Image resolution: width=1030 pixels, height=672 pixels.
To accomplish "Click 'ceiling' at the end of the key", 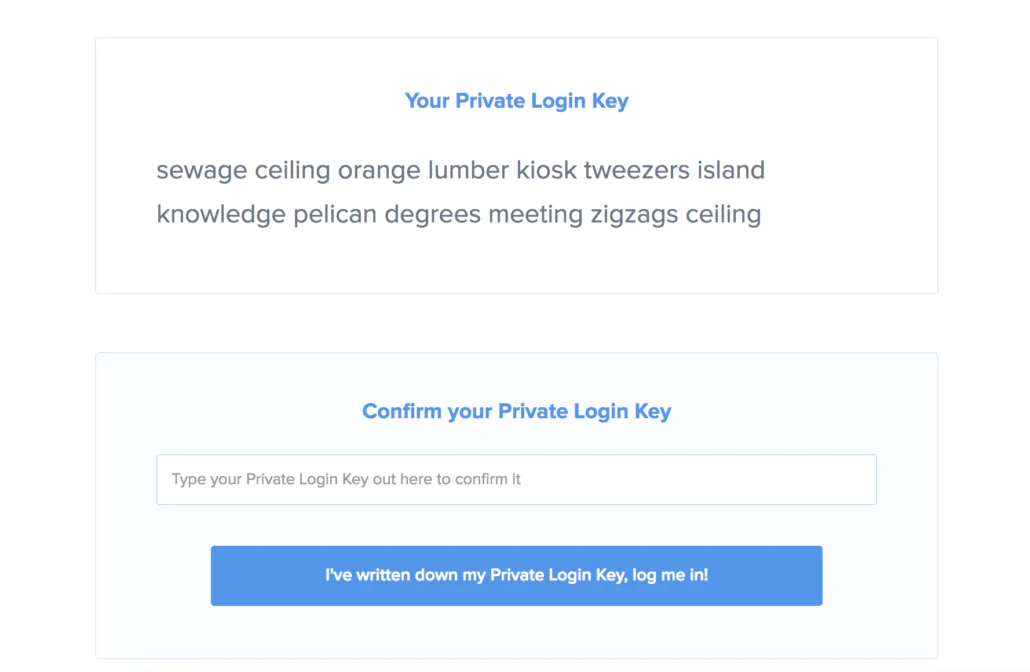I will tap(723, 215).
